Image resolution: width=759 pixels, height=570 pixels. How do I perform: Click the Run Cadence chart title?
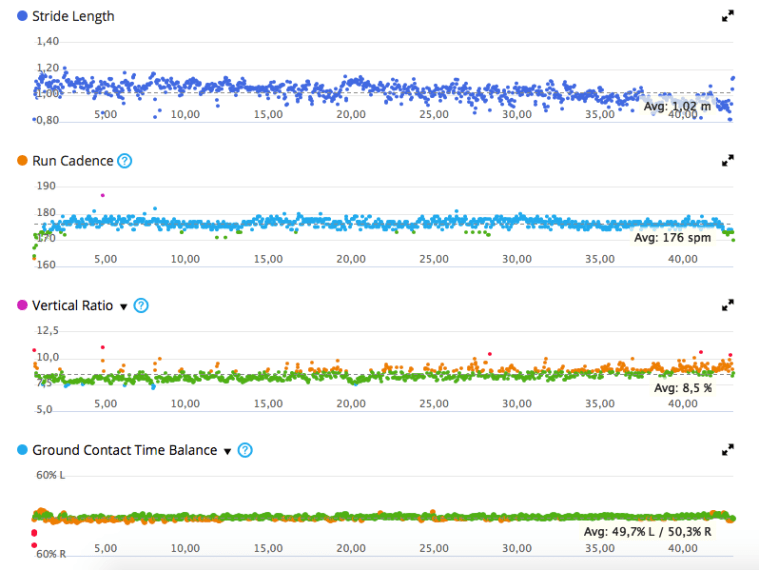[x=73, y=161]
